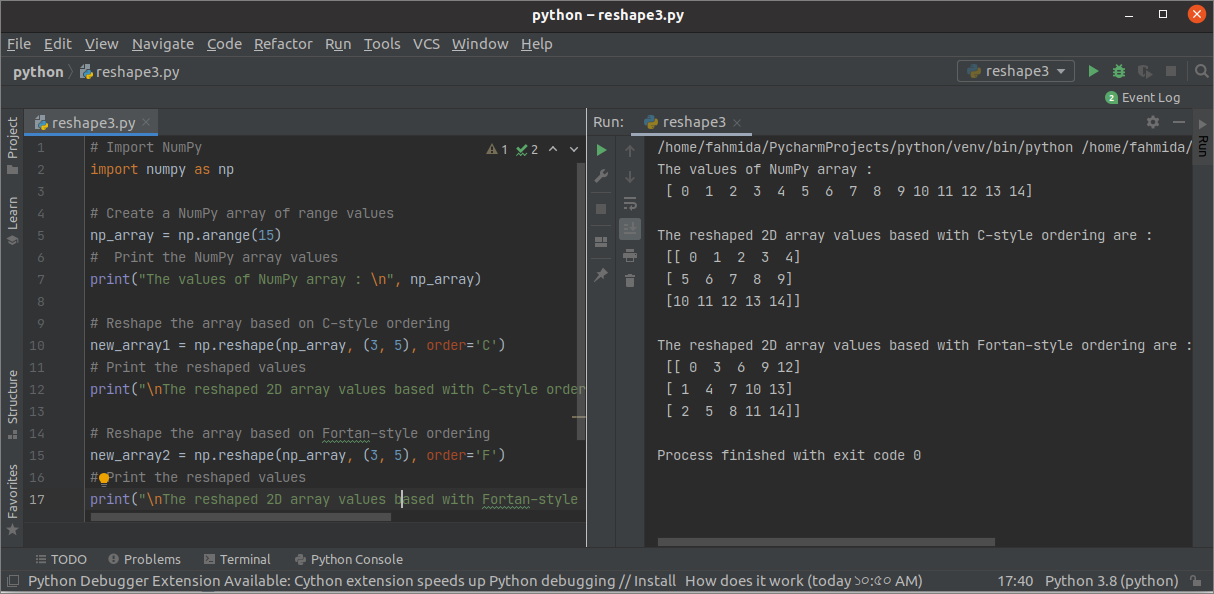Close the reshape3.py editor tab
The image size is (1214, 594).
147,122
